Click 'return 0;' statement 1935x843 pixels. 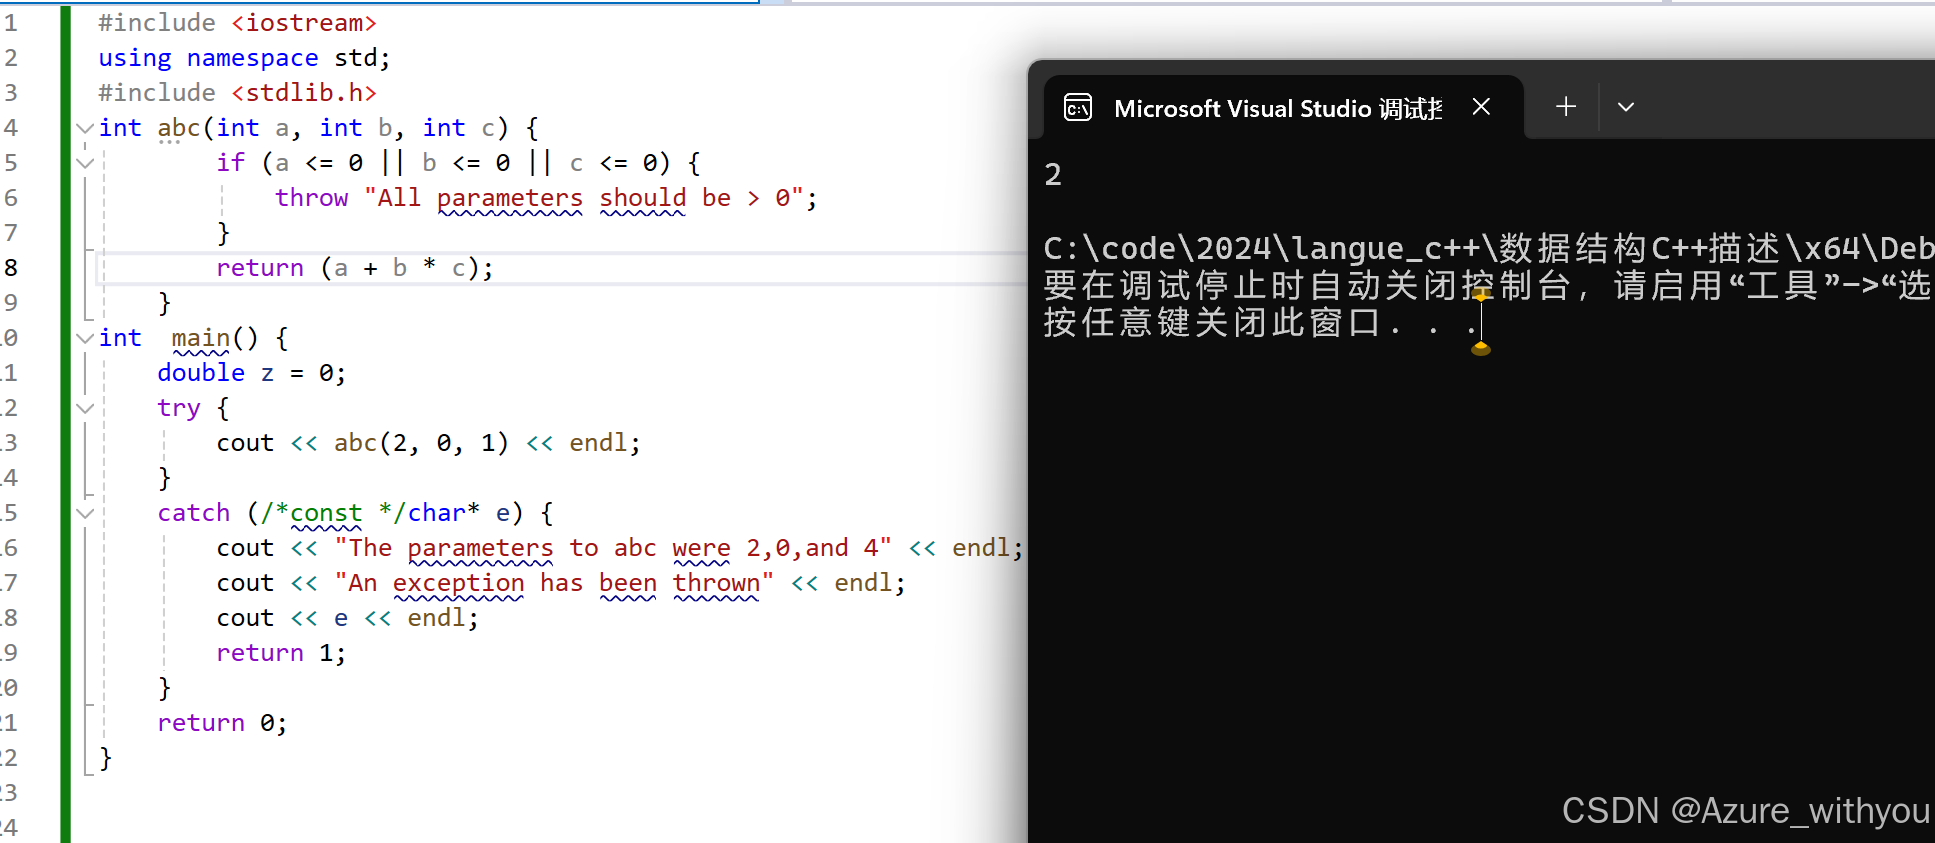223,723
